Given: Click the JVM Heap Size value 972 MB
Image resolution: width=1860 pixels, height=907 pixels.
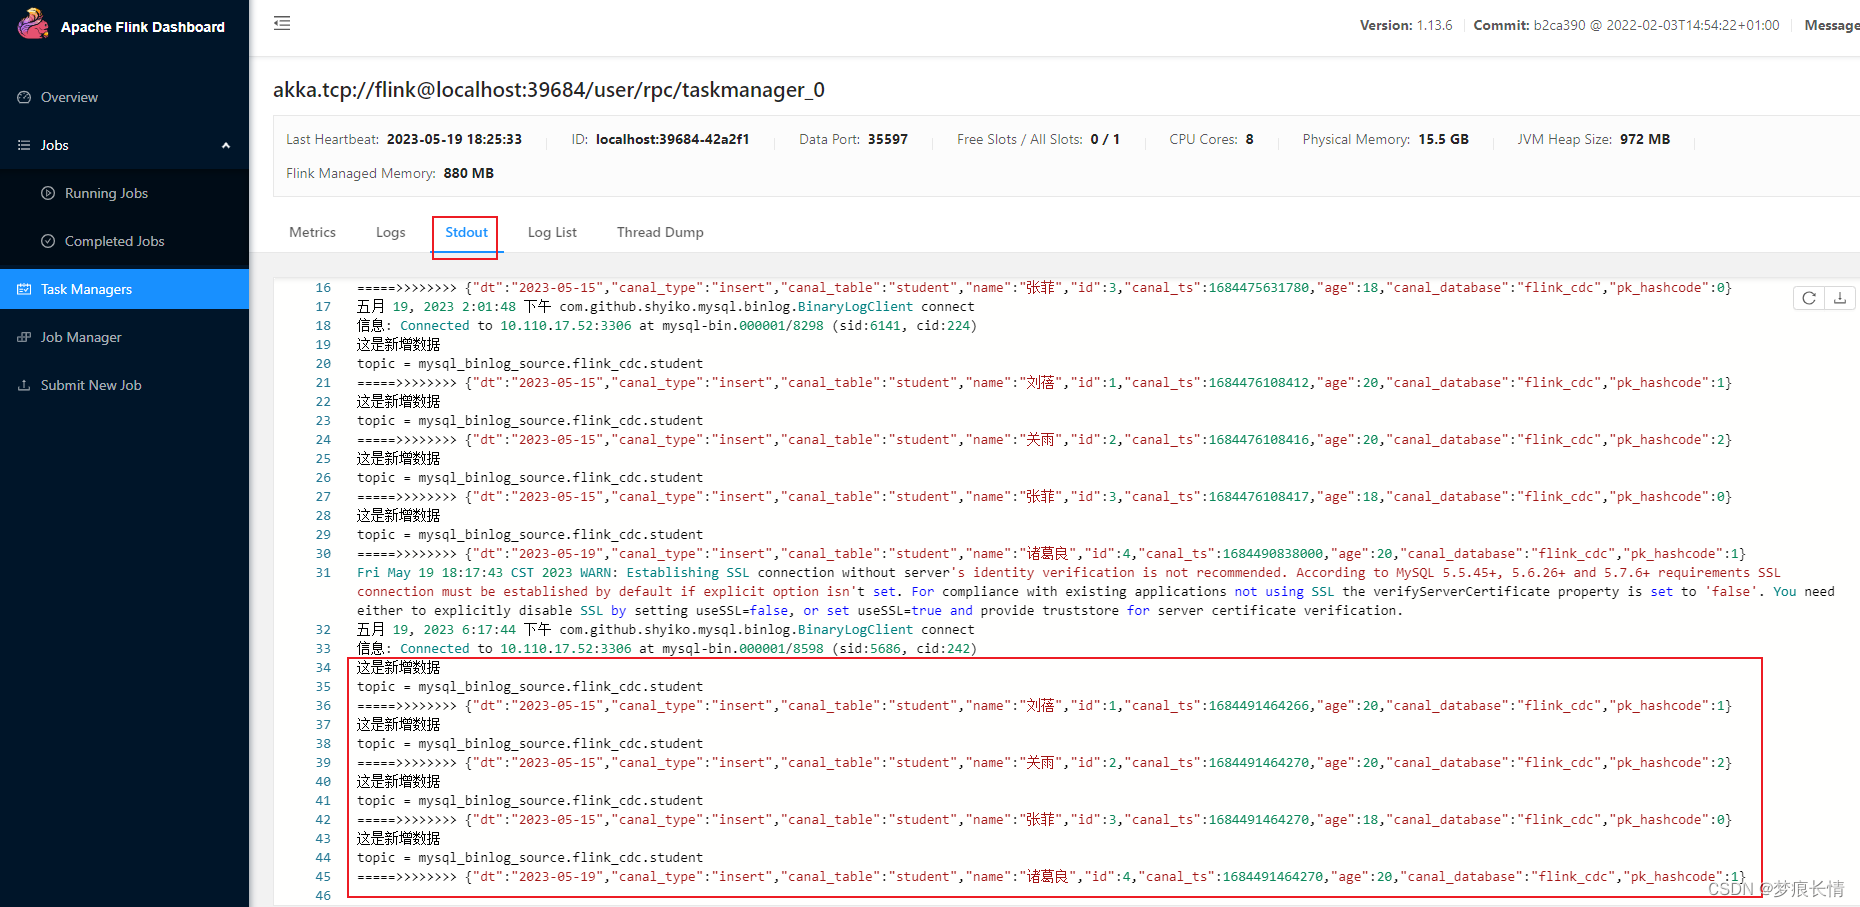Looking at the screenshot, I should (1645, 139).
